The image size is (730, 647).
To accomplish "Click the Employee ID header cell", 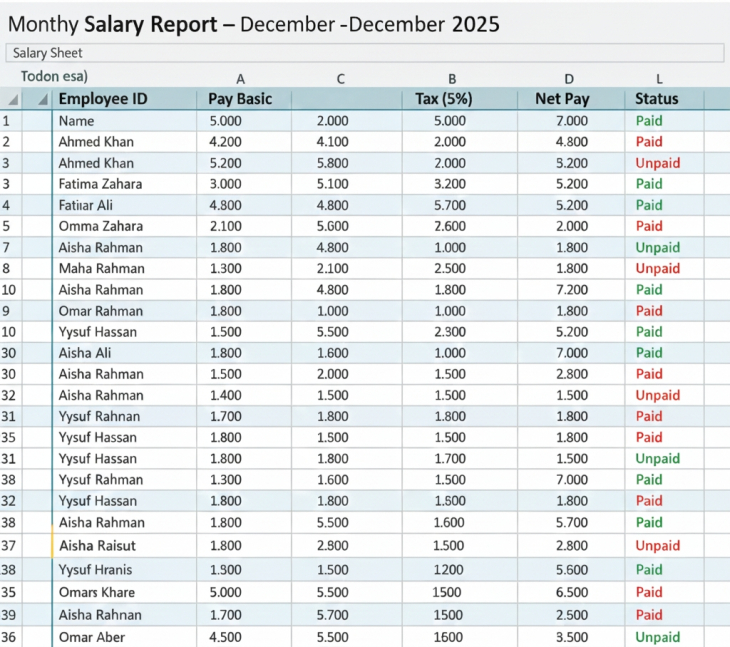I will [x=103, y=99].
